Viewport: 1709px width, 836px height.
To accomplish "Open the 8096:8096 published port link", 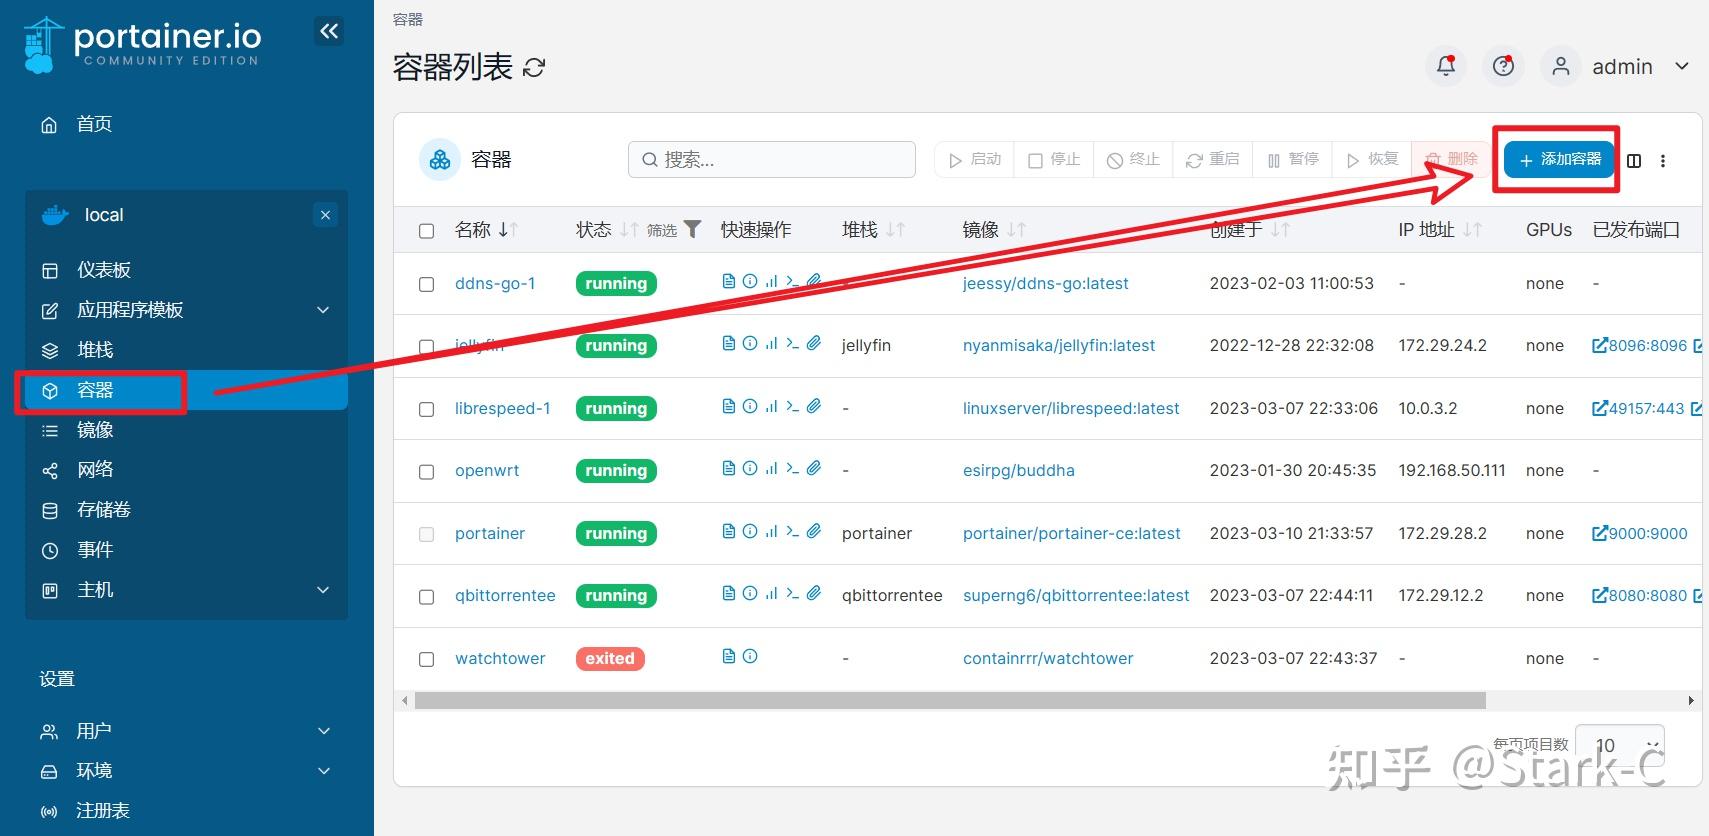I will tap(1639, 345).
